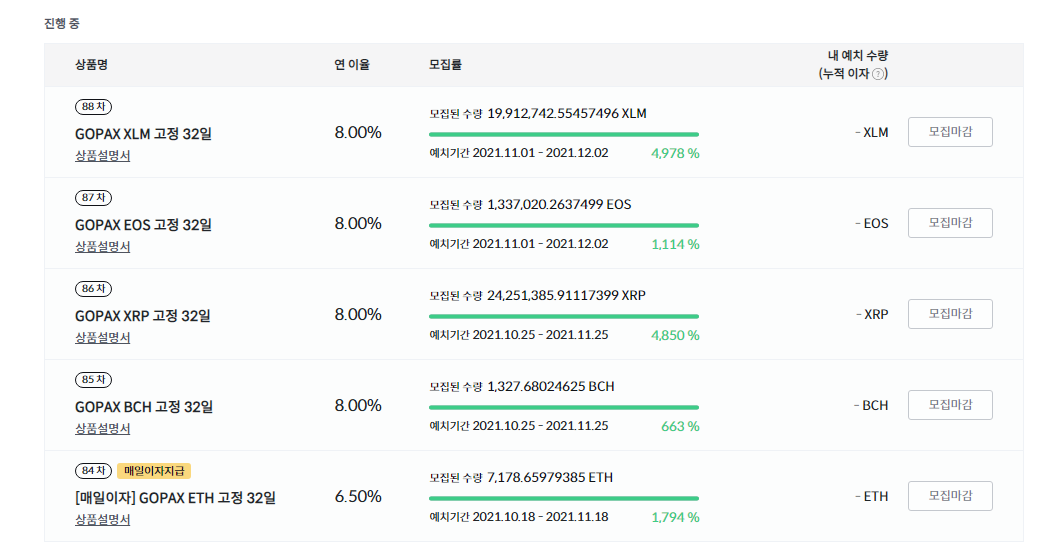
Task: Click amount 19,912,742.55457496 XLM
Action: tap(567, 113)
